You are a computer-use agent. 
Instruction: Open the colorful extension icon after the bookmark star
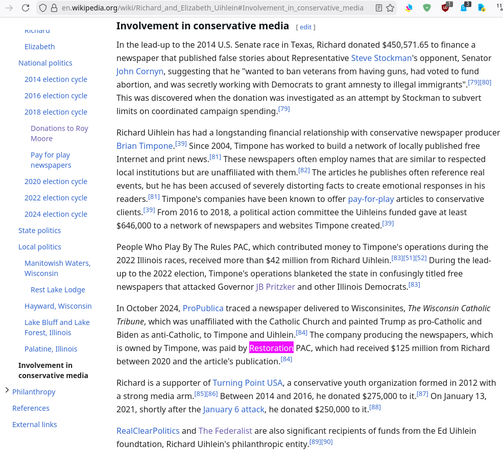click(409, 8)
